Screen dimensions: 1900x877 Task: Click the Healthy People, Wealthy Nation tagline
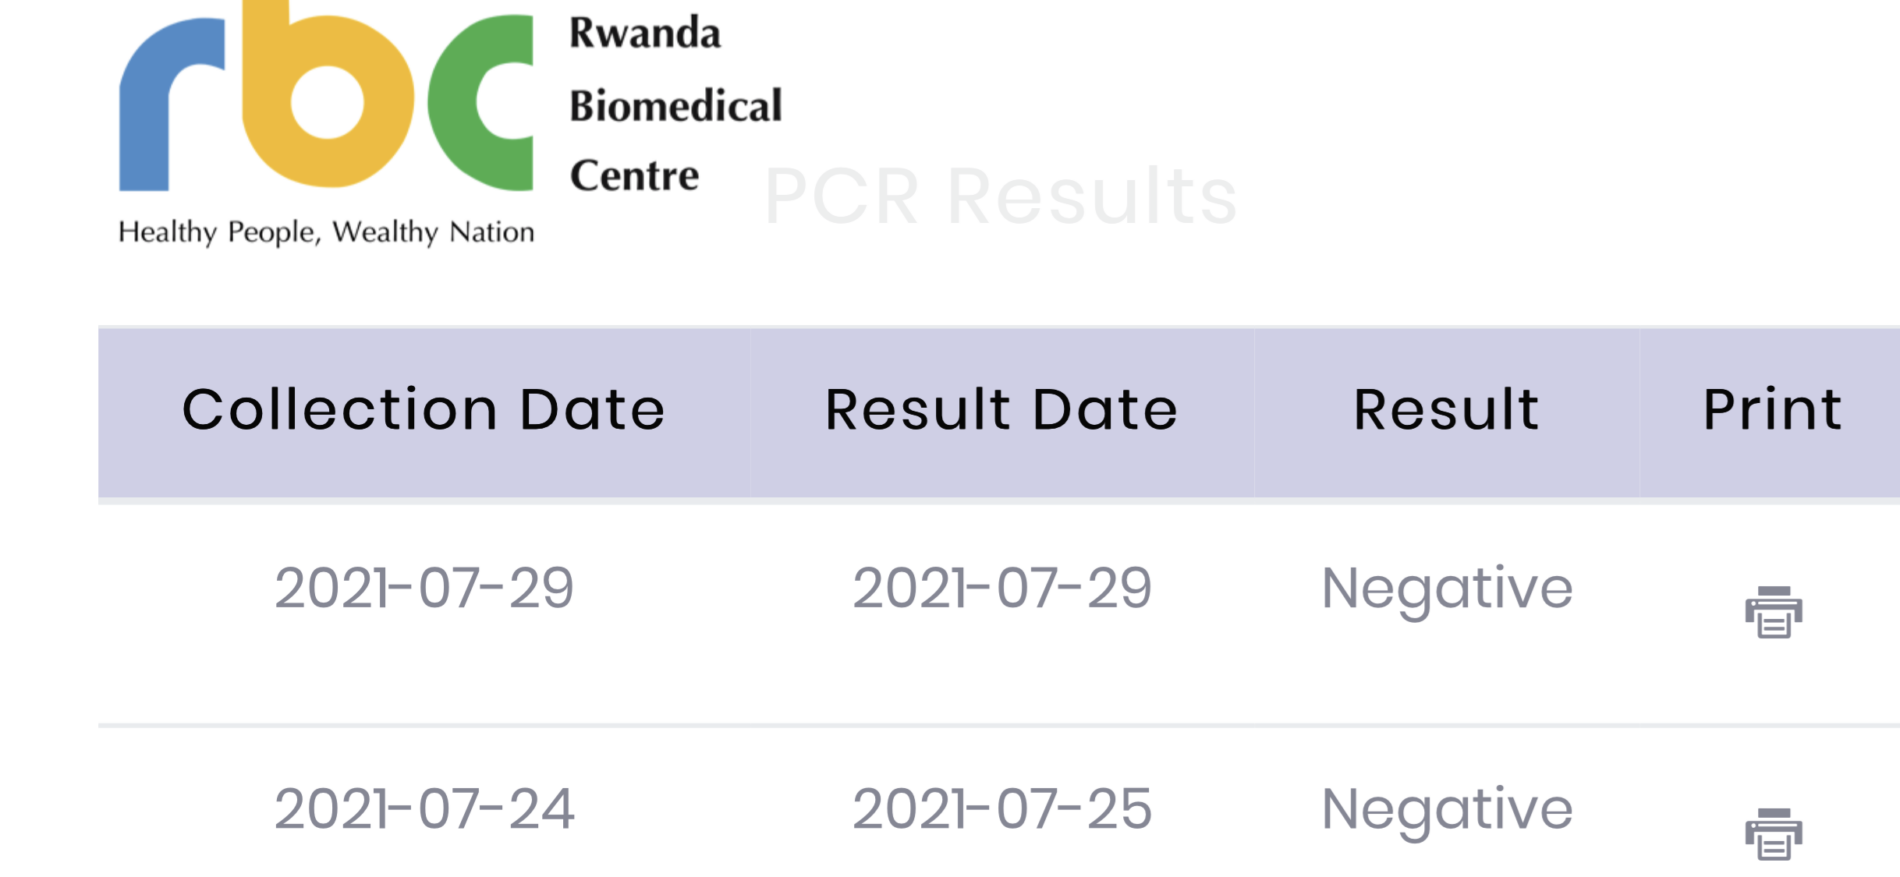click(x=326, y=232)
